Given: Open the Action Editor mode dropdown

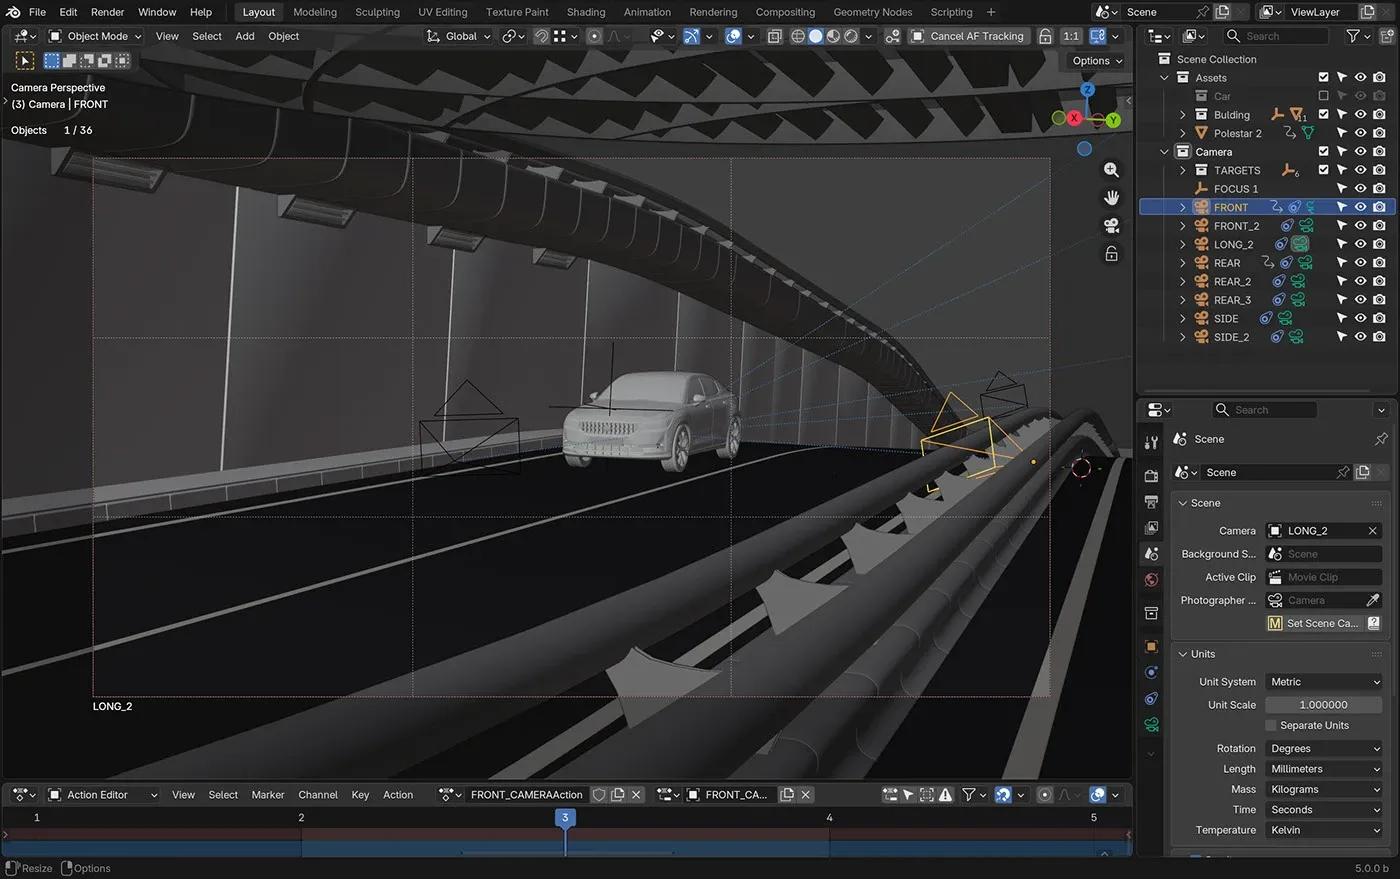Looking at the screenshot, I should [104, 795].
